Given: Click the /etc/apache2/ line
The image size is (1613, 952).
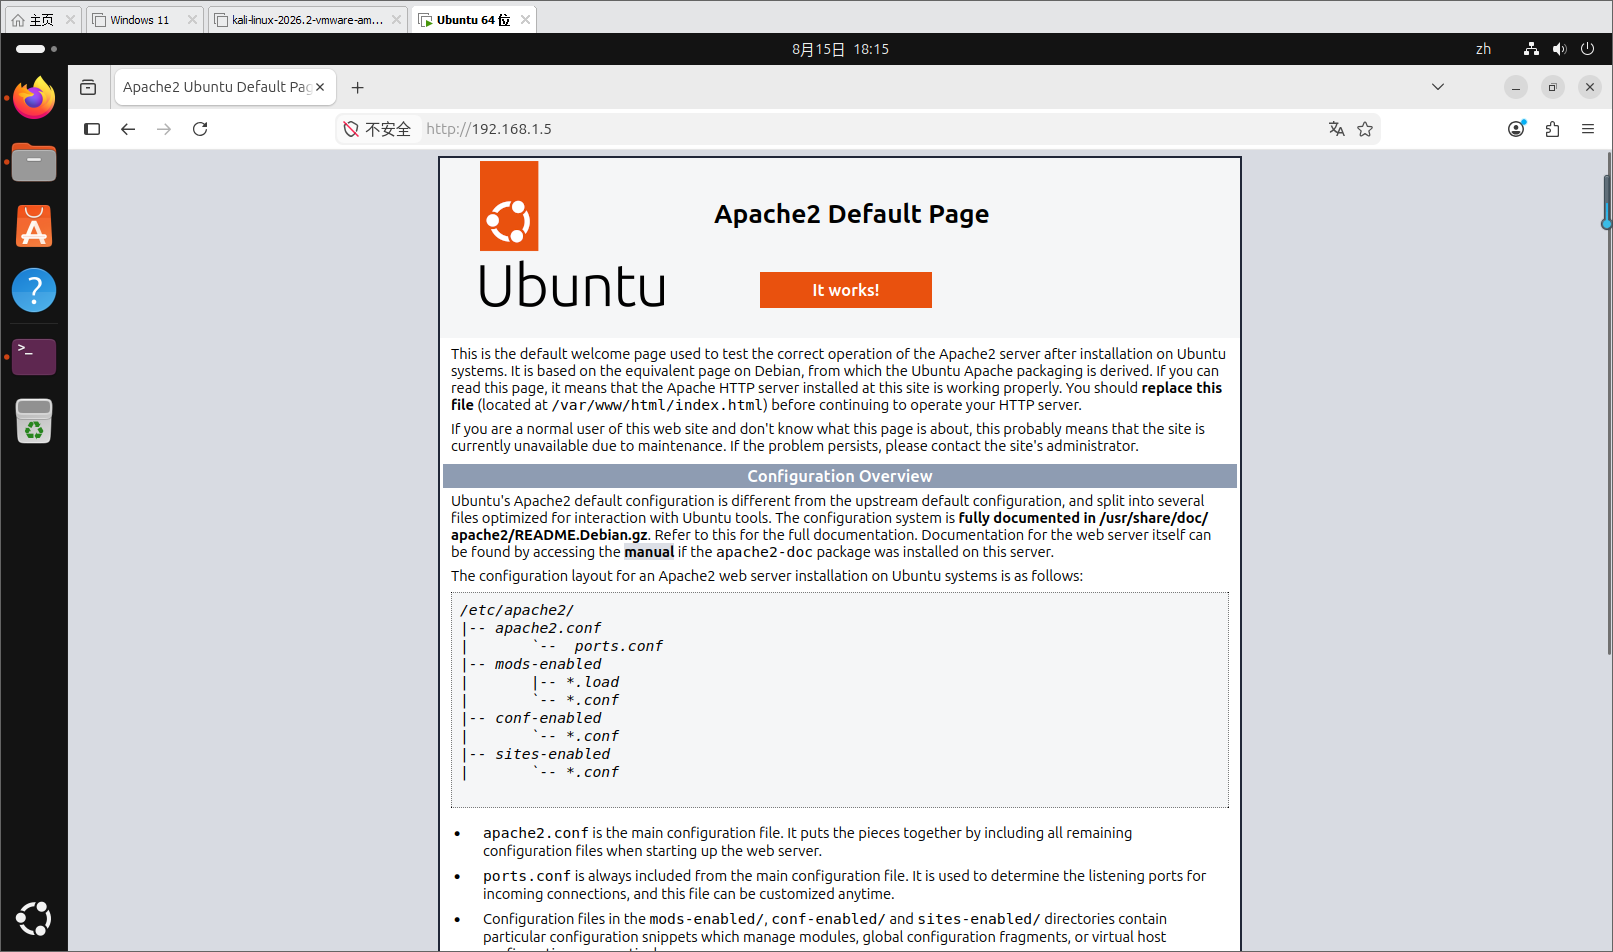Looking at the screenshot, I should pyautogui.click(x=517, y=610).
